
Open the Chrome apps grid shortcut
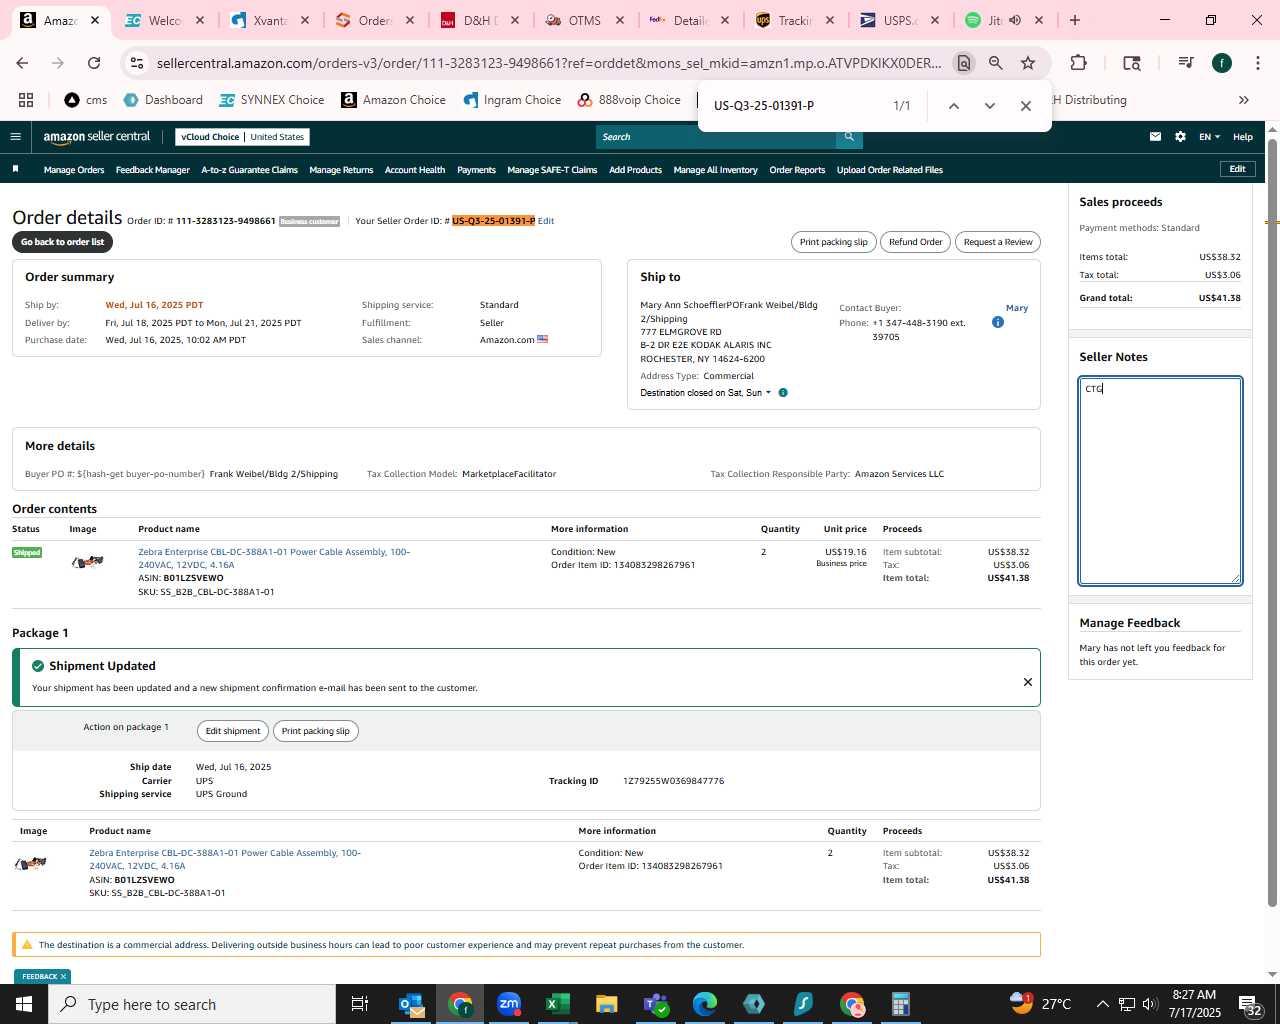(26, 100)
